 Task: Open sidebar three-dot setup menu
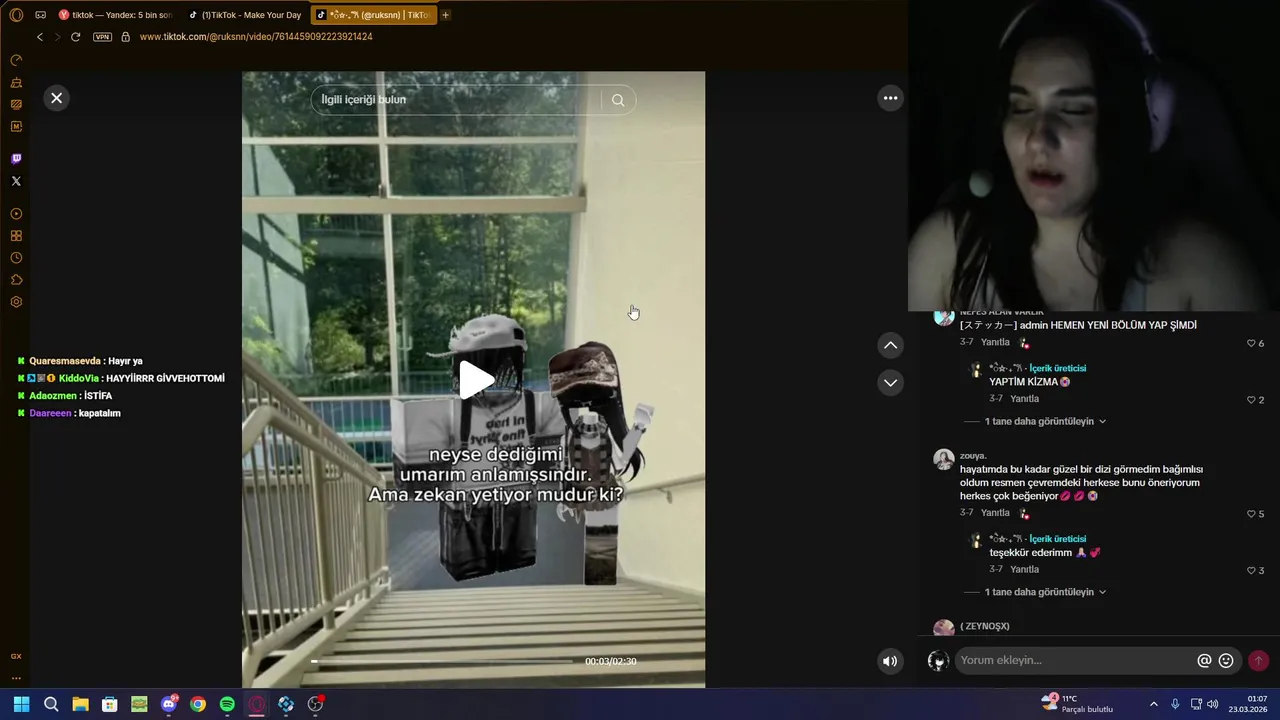[x=16, y=678]
